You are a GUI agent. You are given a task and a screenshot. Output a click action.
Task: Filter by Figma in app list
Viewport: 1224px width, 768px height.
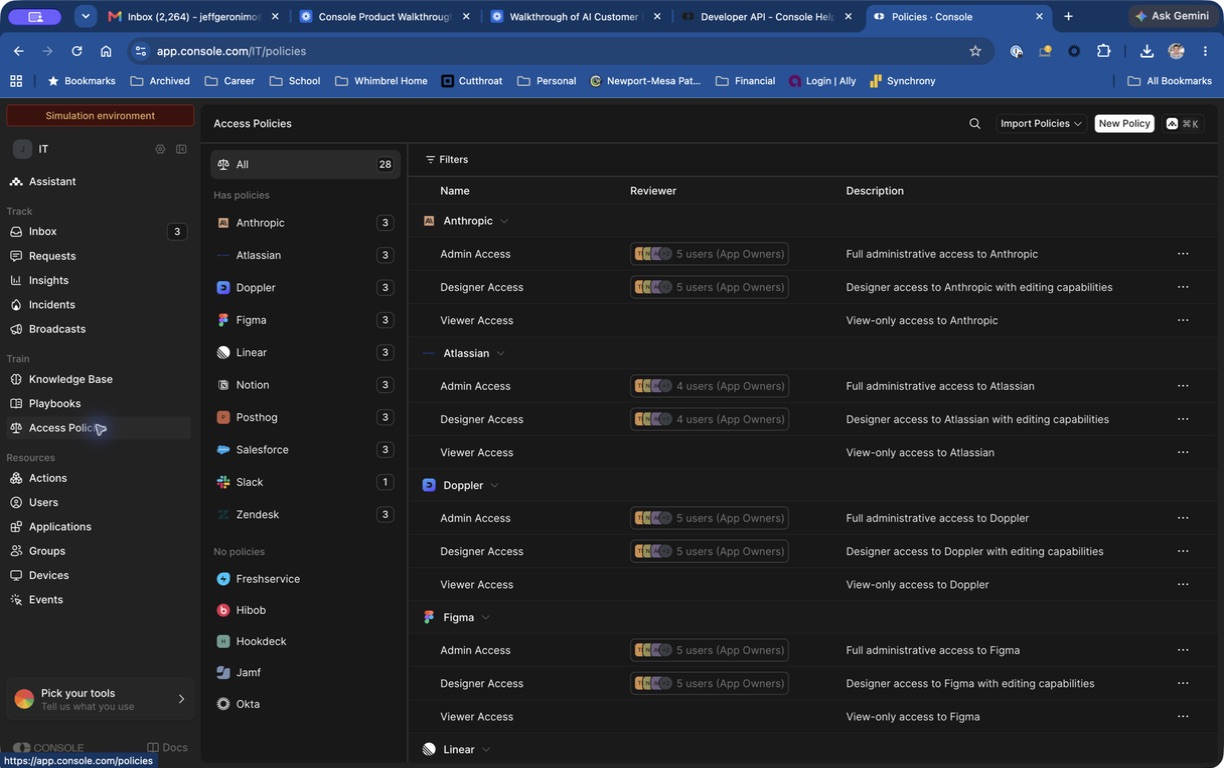click(305, 320)
